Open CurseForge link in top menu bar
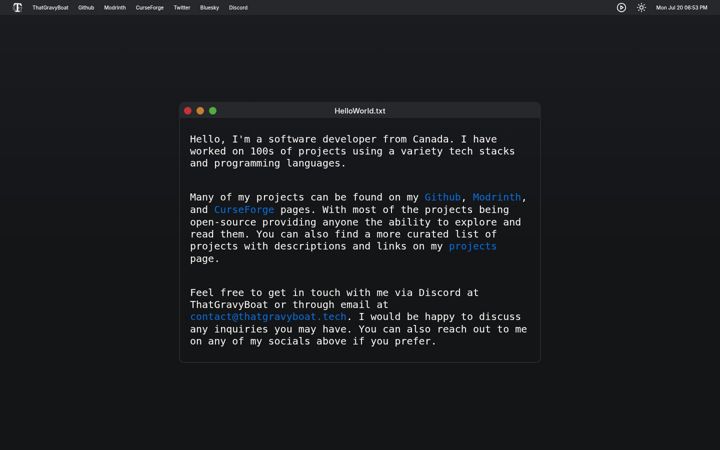720x450 pixels. point(150,8)
